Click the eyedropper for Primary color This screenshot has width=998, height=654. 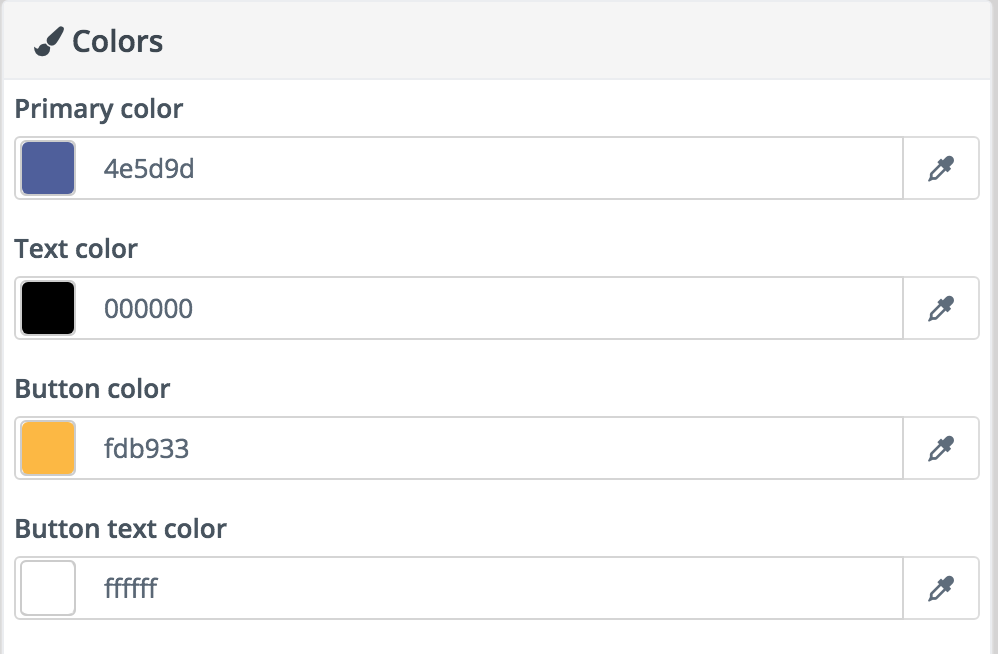click(941, 169)
